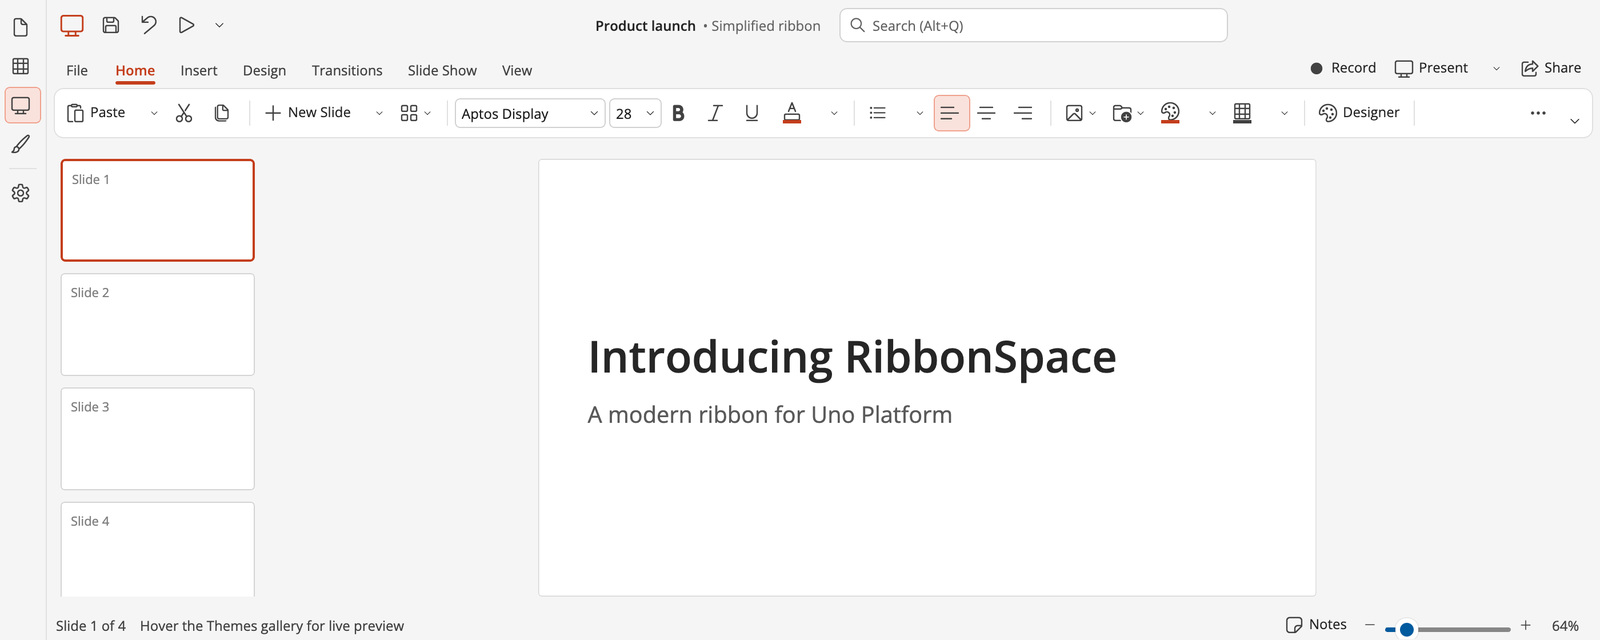Click the Record button
The width and height of the screenshot is (1600, 640).
coord(1343,68)
